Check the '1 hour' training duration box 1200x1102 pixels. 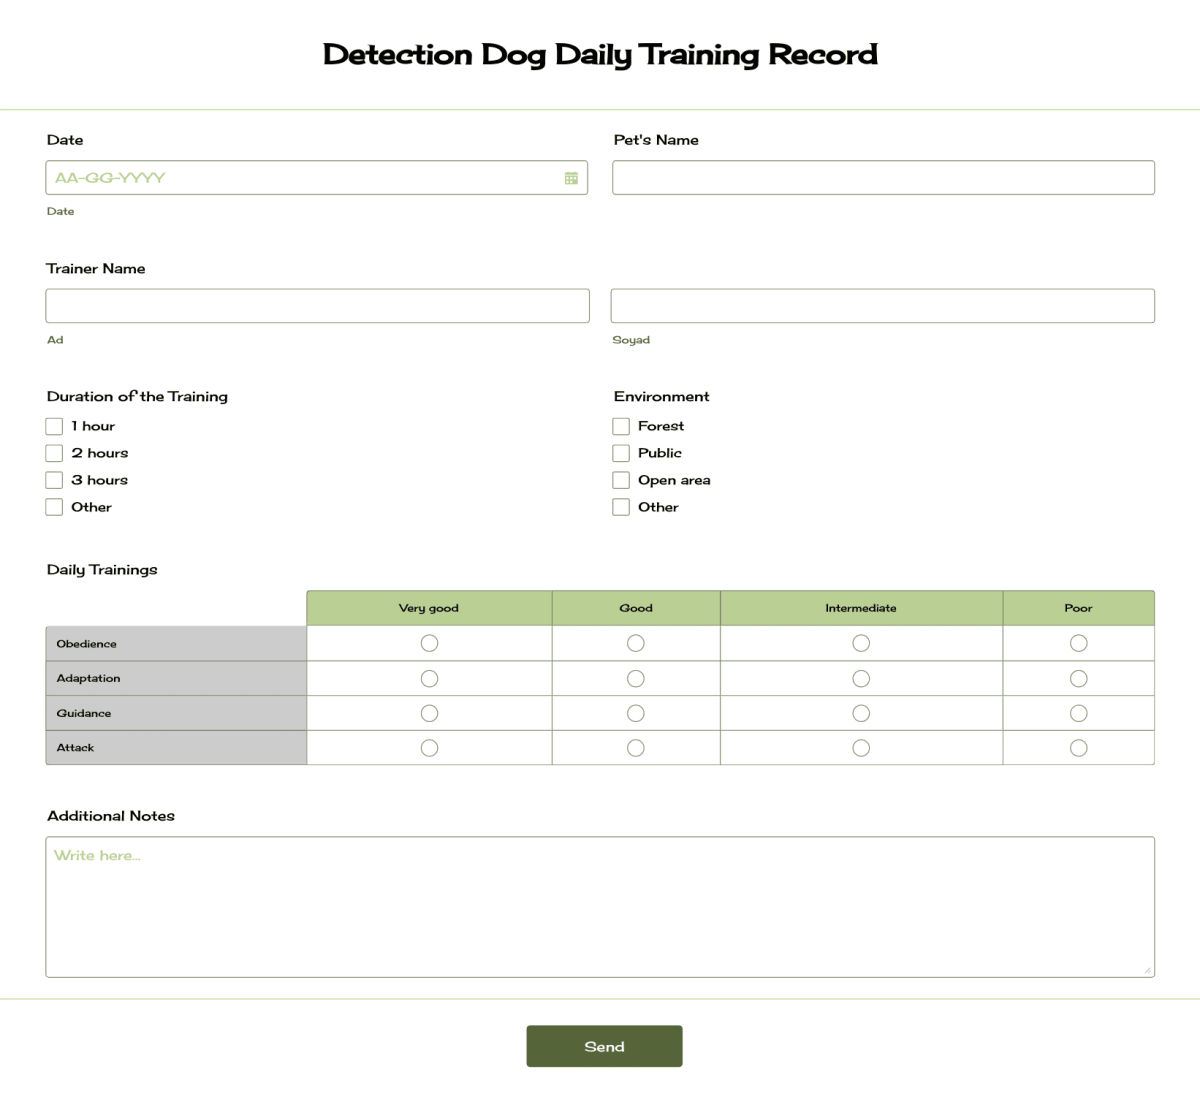pyautogui.click(x=54, y=425)
